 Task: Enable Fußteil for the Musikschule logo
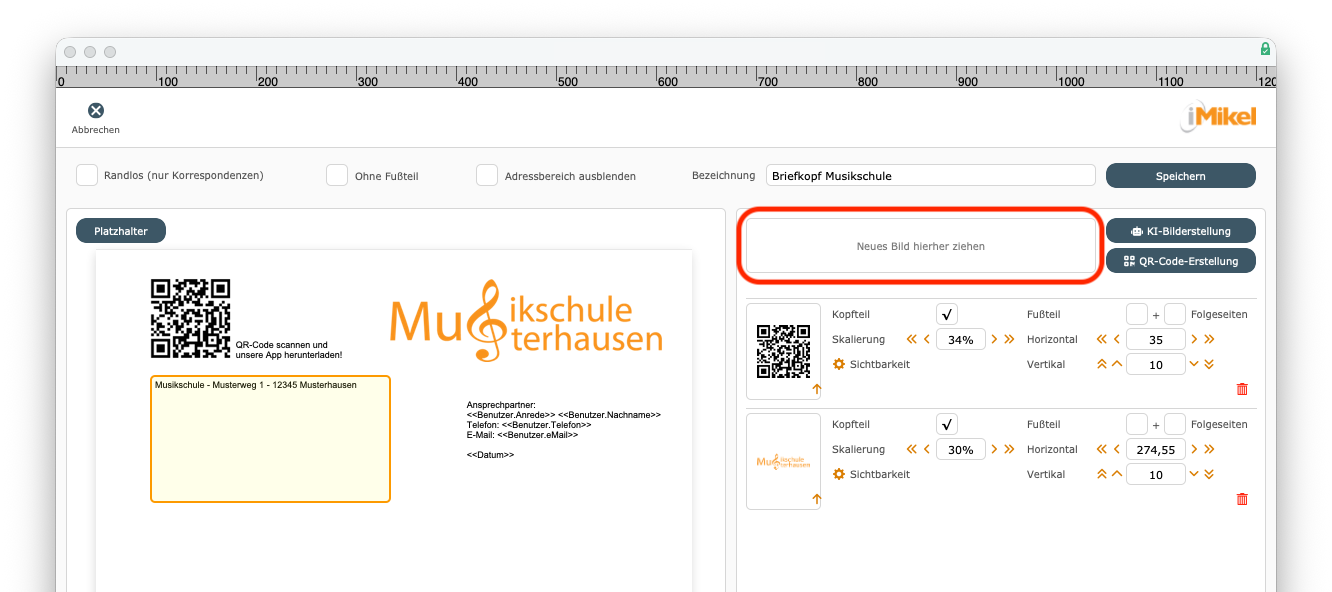[x=1137, y=424]
